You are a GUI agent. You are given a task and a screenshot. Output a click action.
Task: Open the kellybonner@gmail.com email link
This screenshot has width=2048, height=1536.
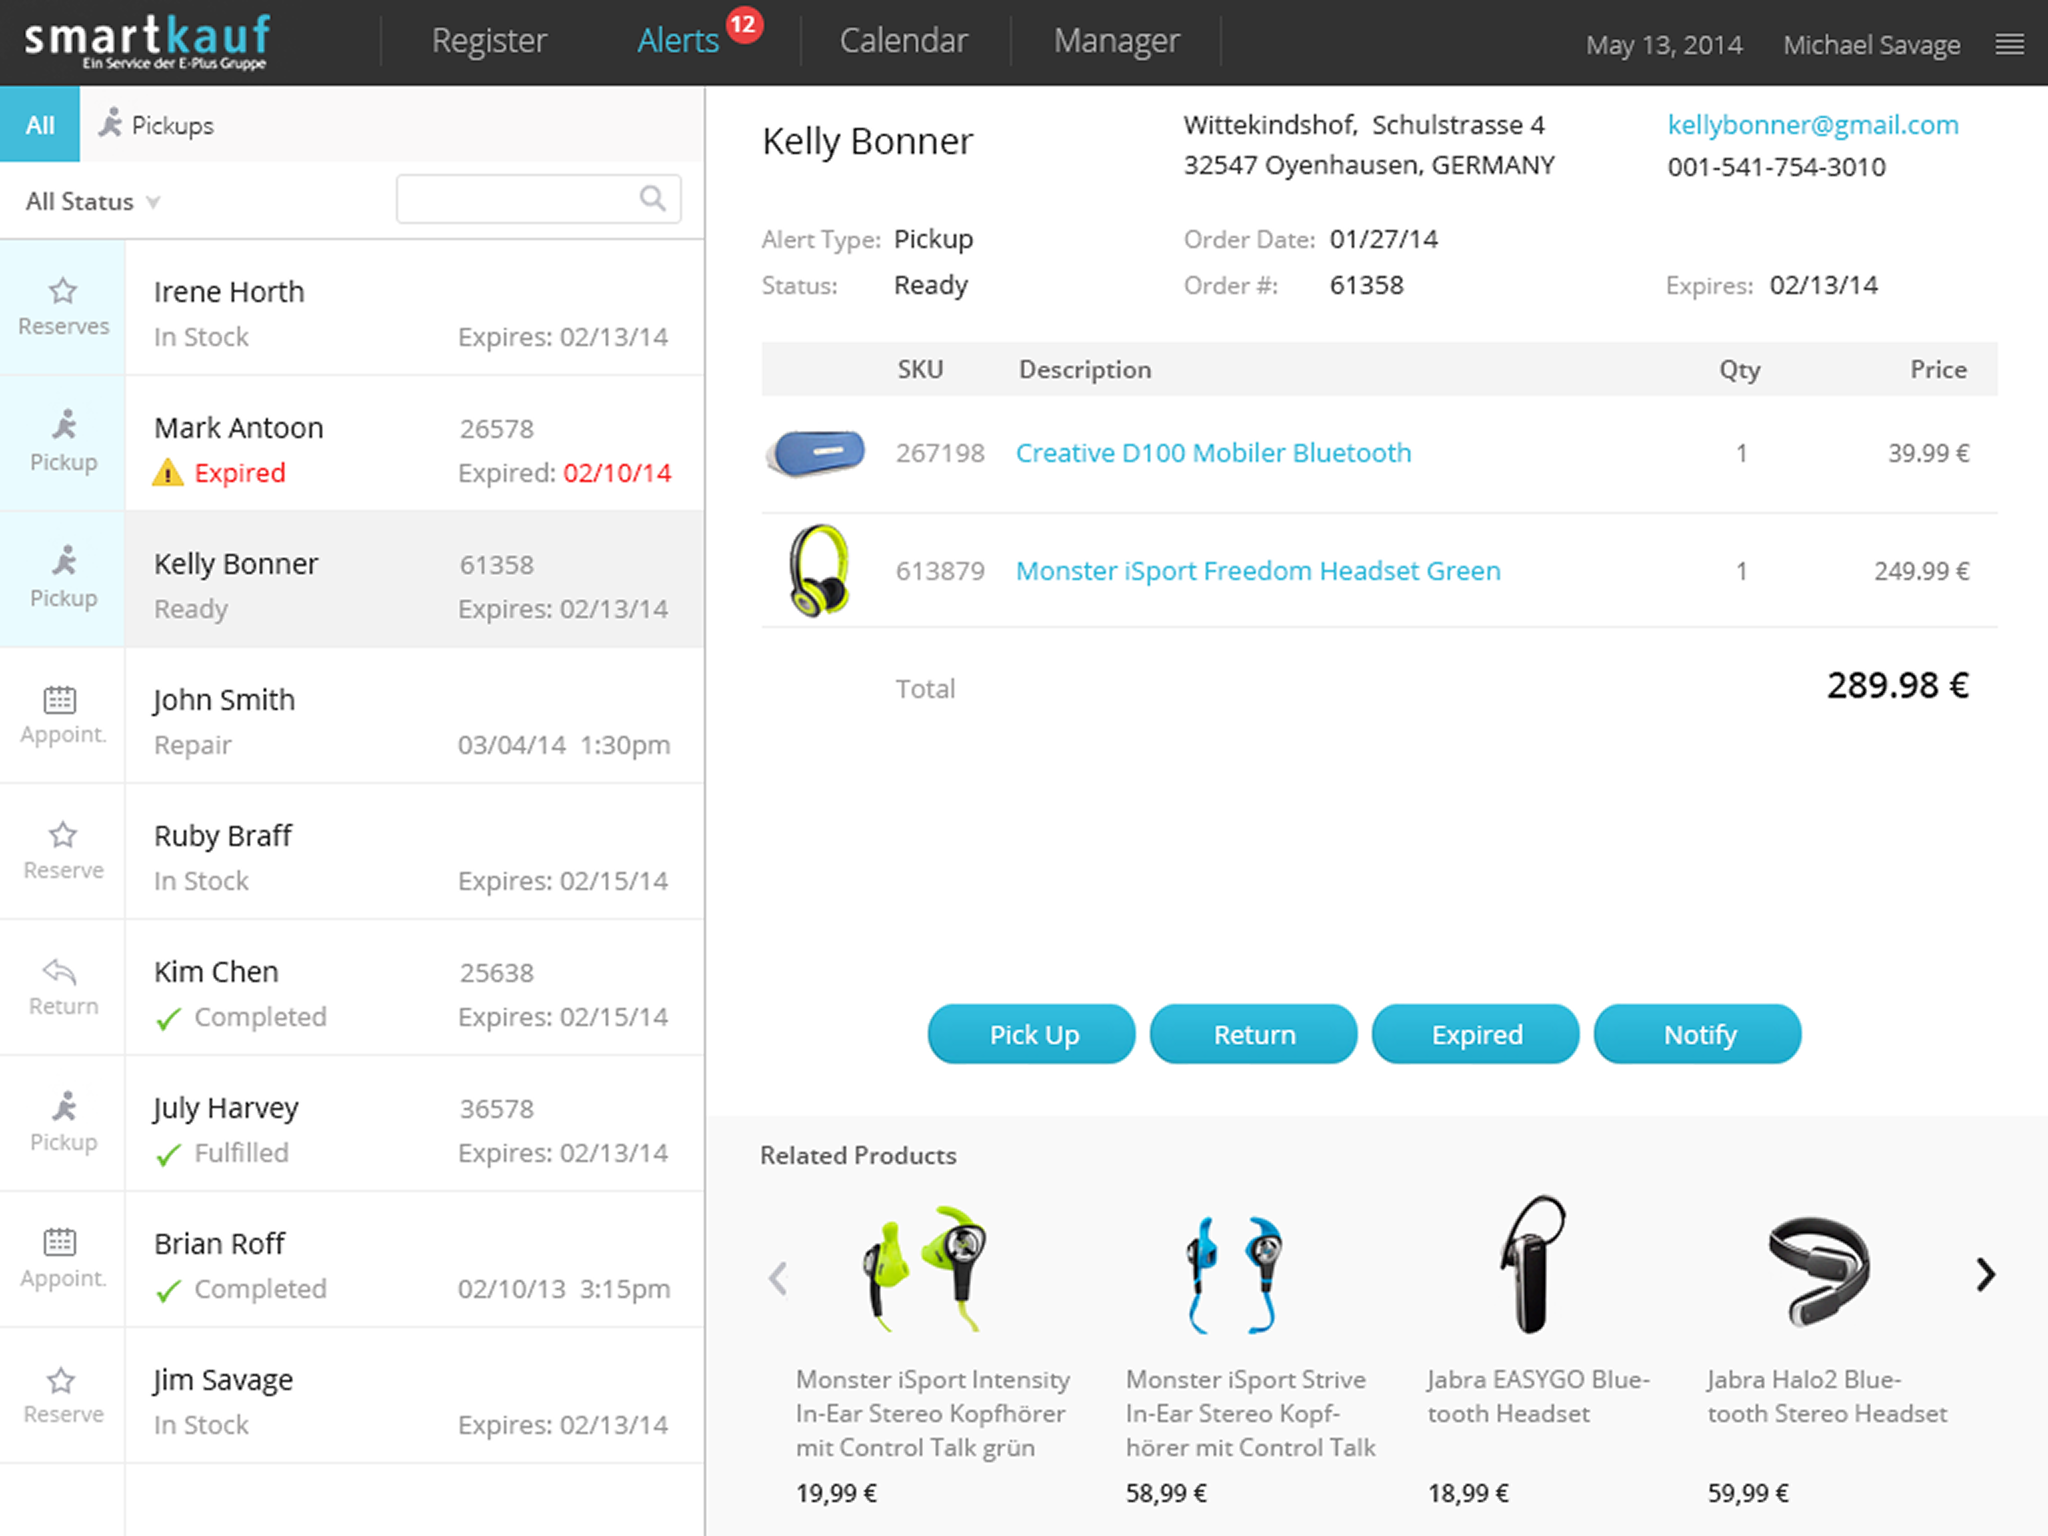tap(1812, 125)
